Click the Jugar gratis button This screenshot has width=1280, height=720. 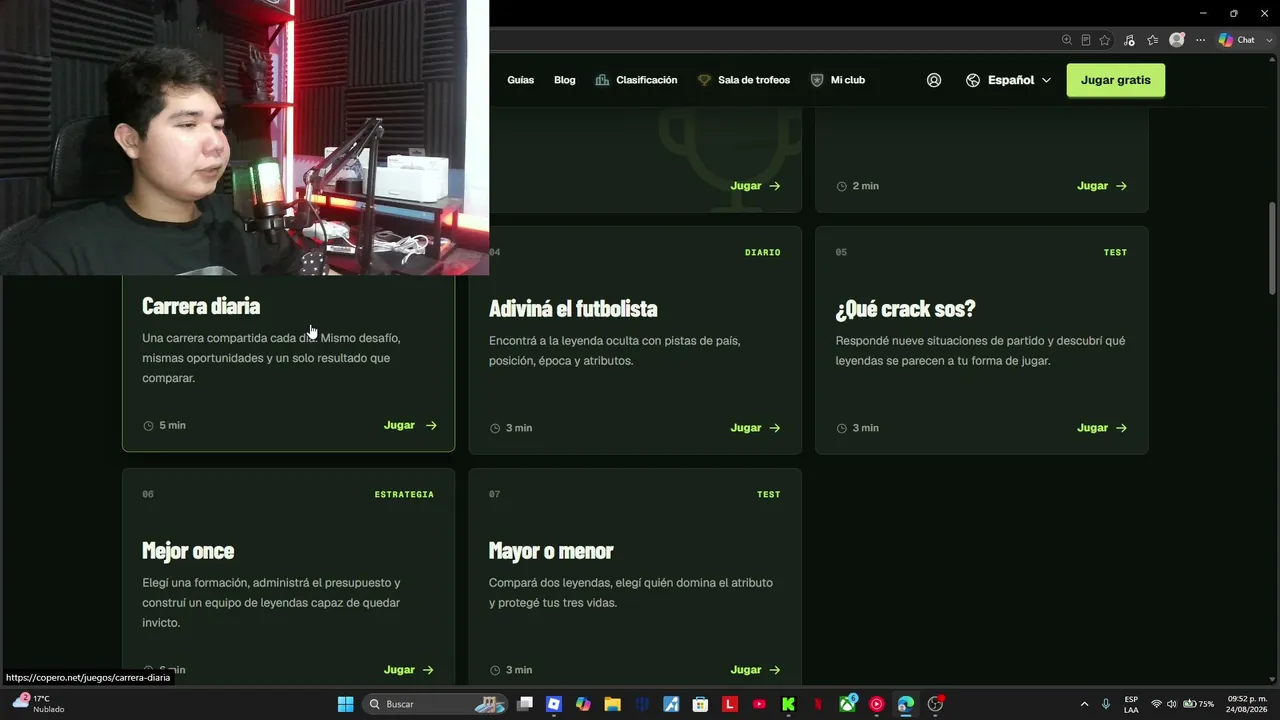click(x=1116, y=80)
